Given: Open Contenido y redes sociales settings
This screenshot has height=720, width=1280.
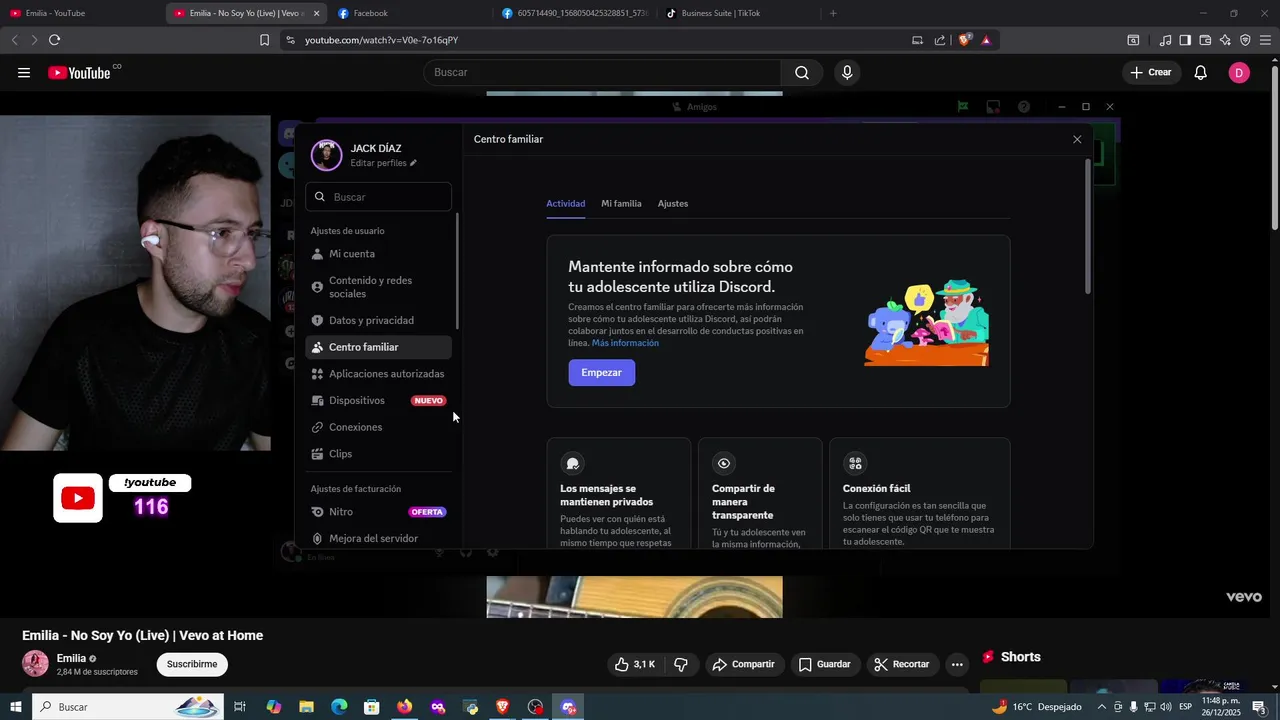Looking at the screenshot, I should [378, 287].
